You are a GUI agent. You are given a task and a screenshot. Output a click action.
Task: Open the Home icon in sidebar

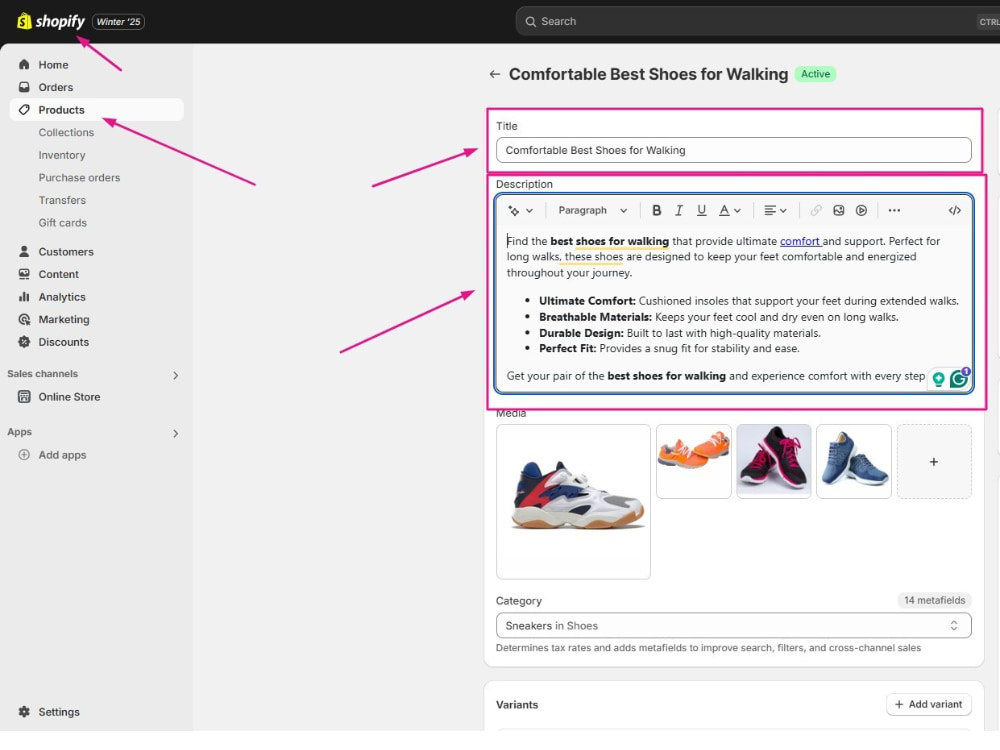(24, 64)
